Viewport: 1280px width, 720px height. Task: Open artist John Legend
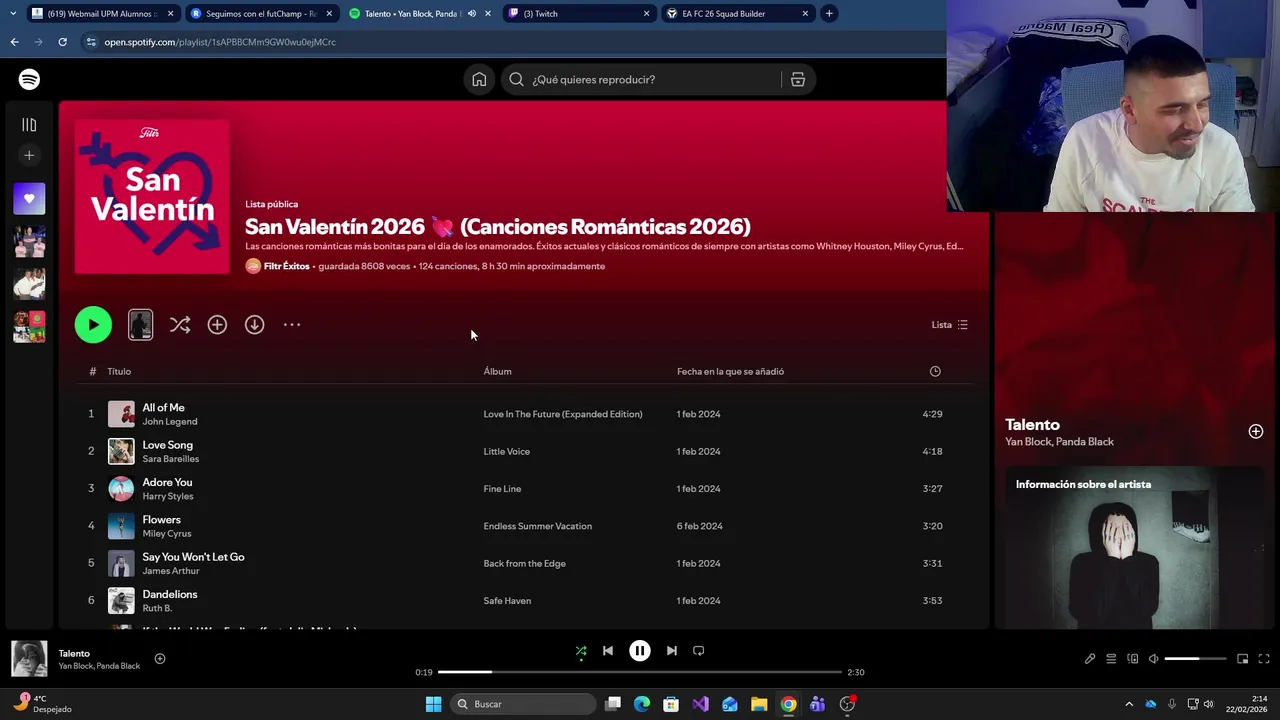click(x=170, y=421)
